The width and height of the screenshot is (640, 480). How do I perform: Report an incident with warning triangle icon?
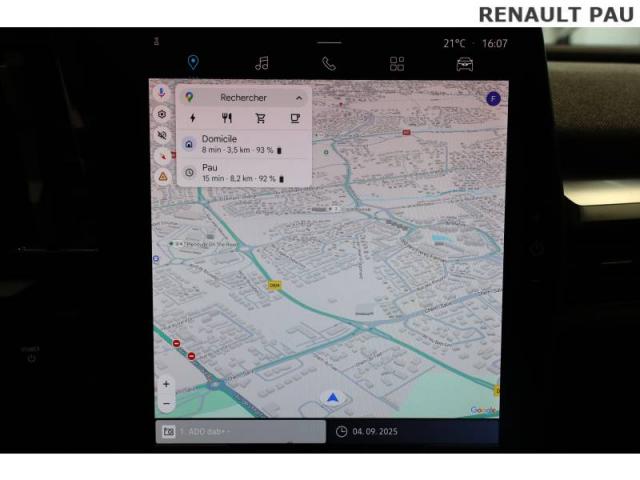click(x=163, y=176)
